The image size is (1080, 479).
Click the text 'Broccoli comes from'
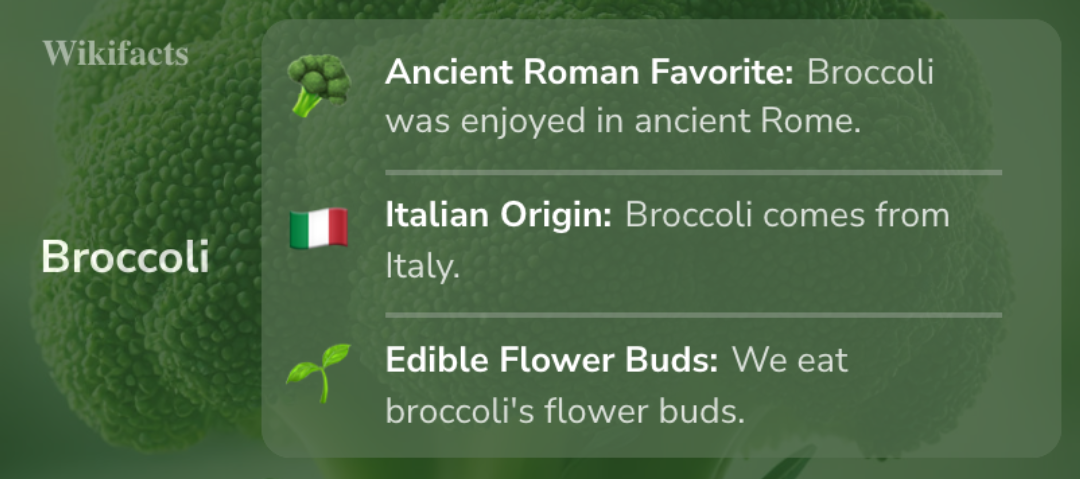[787, 216]
